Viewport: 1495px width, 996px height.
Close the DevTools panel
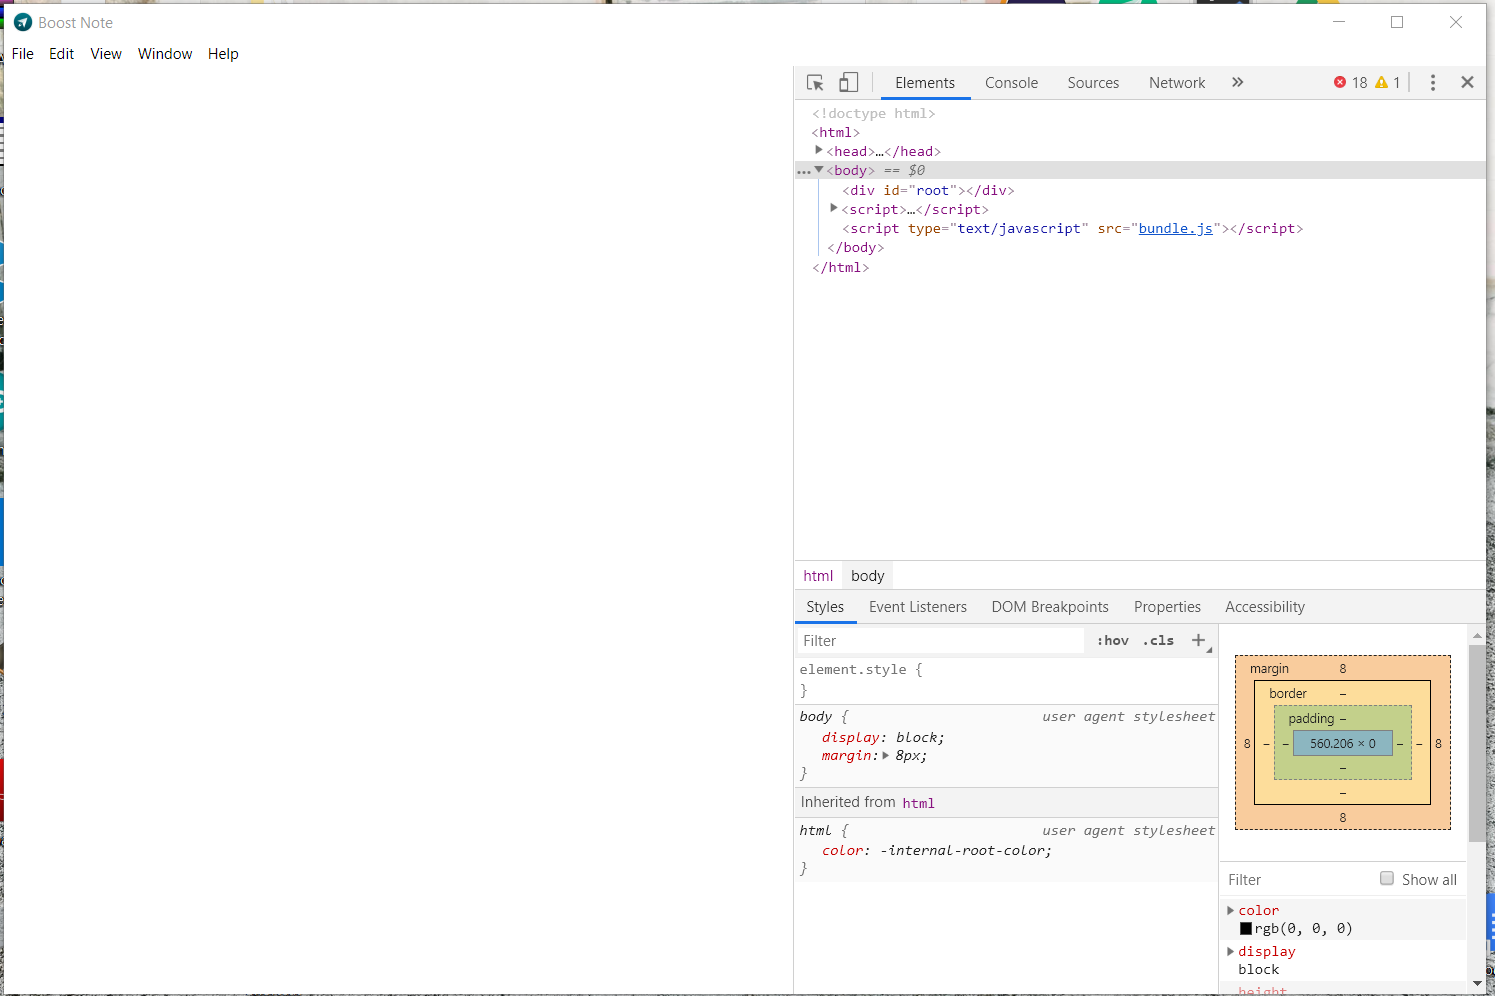[x=1467, y=83]
